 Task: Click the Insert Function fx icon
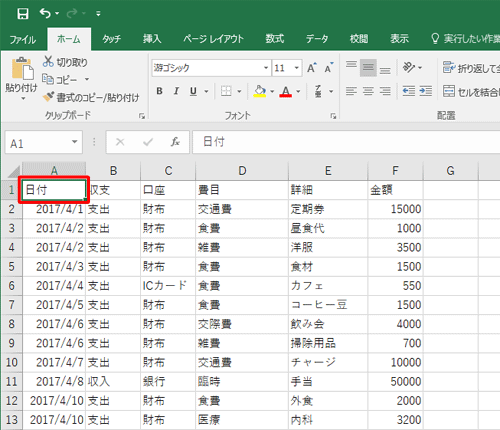pos(175,142)
